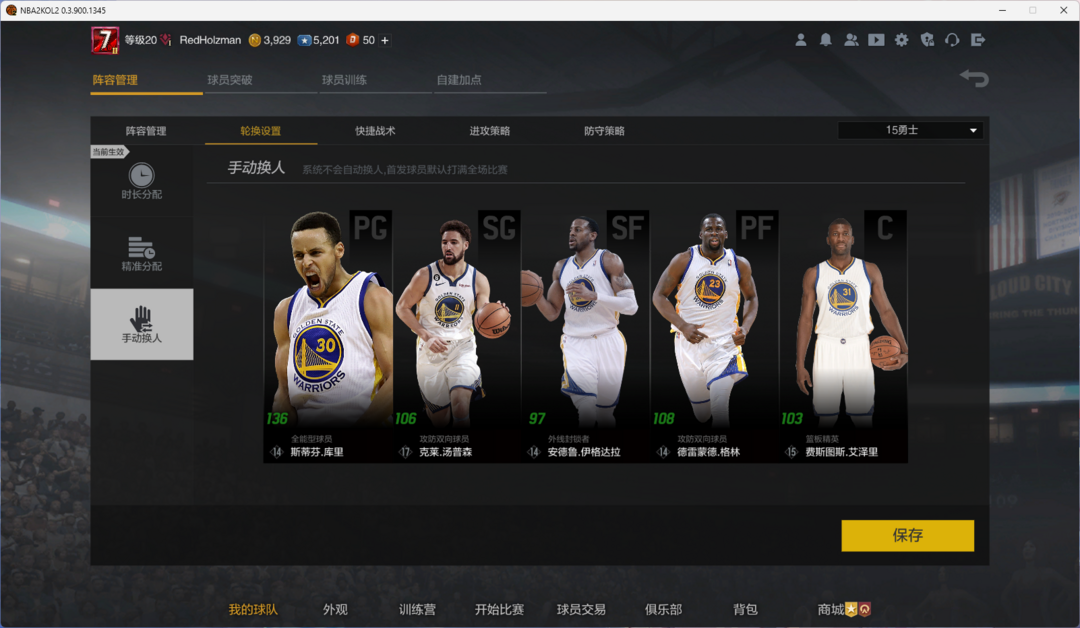Go to 俱乐部 in bottom nav
The height and width of the screenshot is (628, 1080).
[x=663, y=609]
